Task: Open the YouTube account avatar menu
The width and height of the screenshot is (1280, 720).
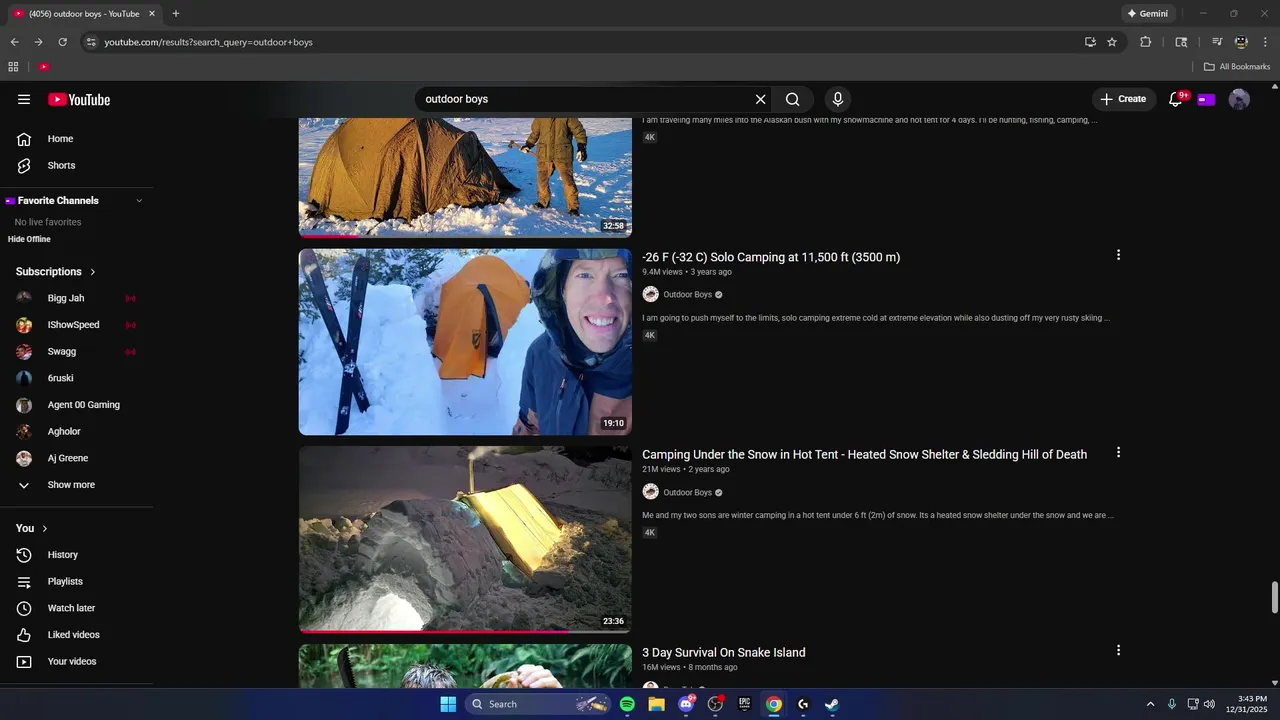Action: point(1239,99)
